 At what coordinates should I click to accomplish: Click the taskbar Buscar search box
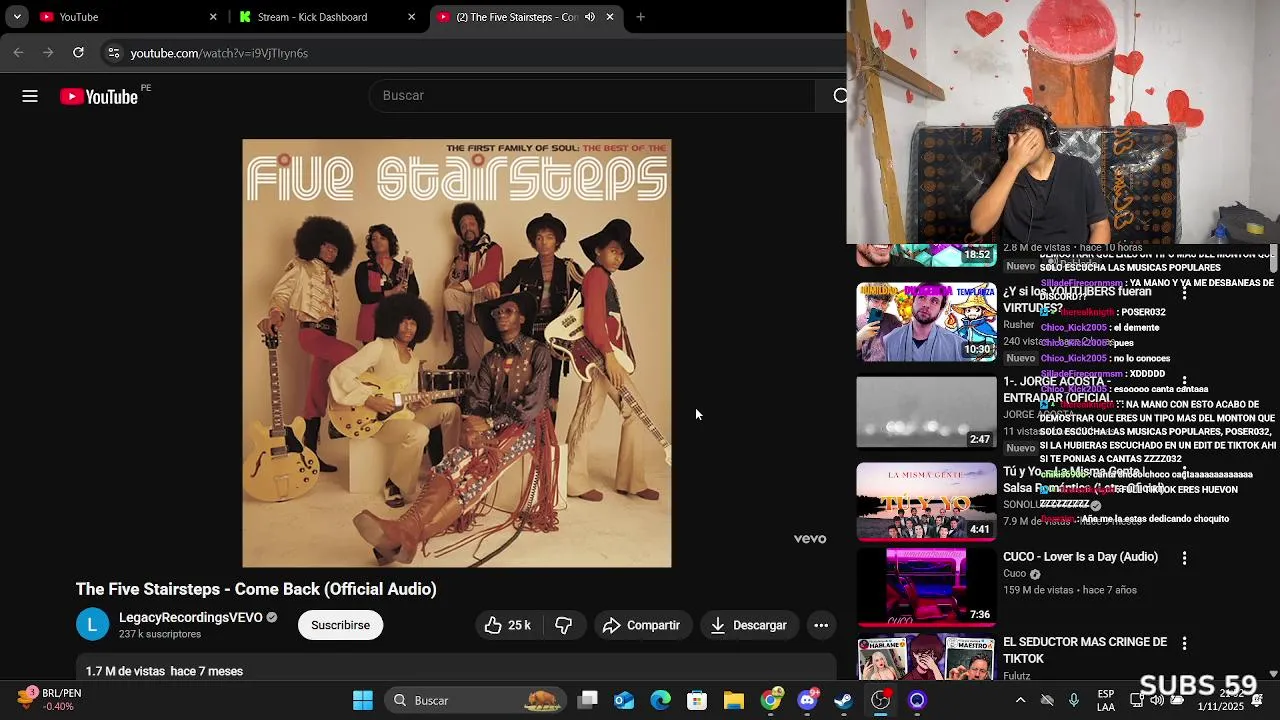pos(475,700)
